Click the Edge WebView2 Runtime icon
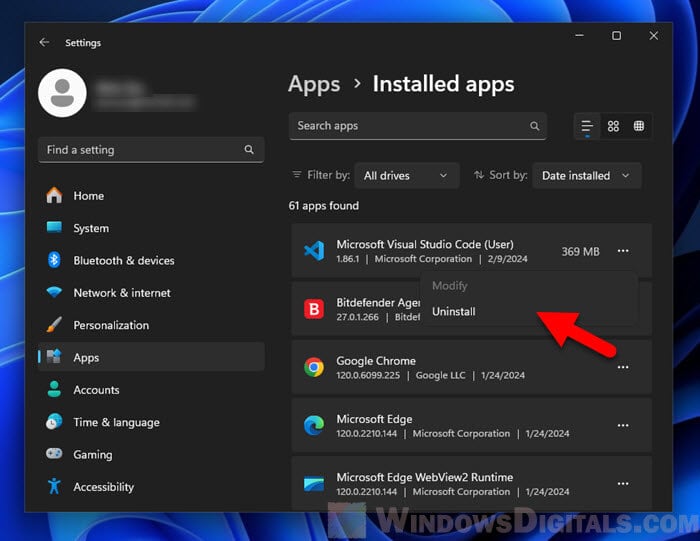 pos(314,484)
